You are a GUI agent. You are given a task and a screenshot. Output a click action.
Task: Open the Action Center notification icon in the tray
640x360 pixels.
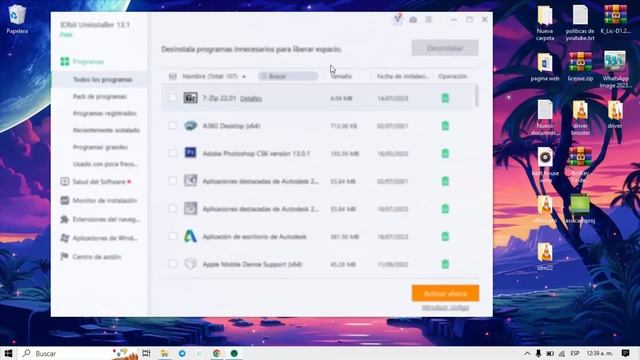(x=626, y=353)
